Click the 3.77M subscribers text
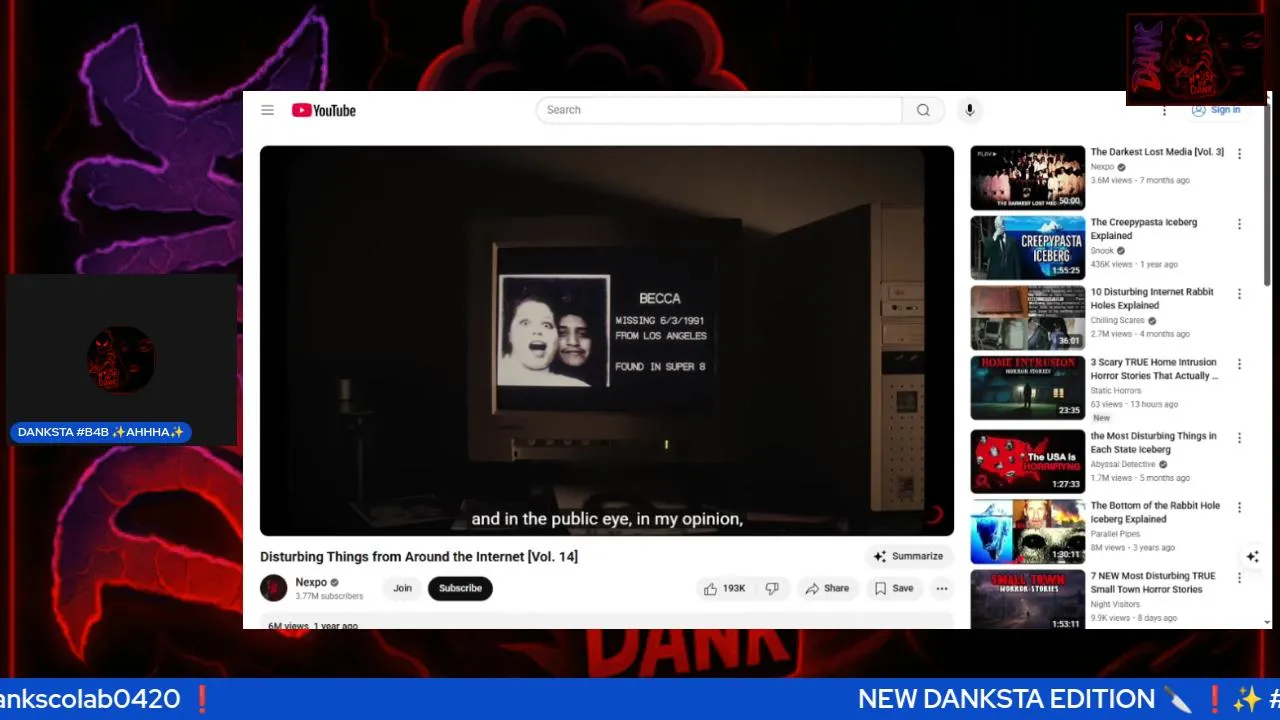Image resolution: width=1280 pixels, height=720 pixels. (x=329, y=596)
